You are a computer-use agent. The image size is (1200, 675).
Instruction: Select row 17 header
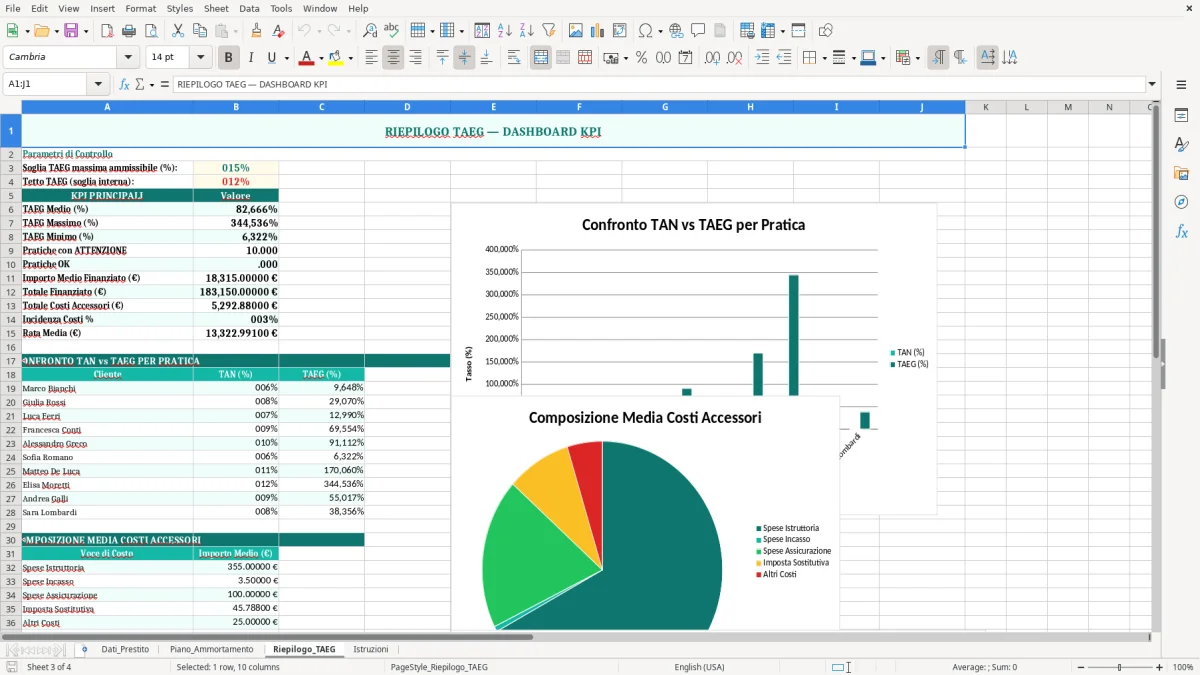[11, 361]
